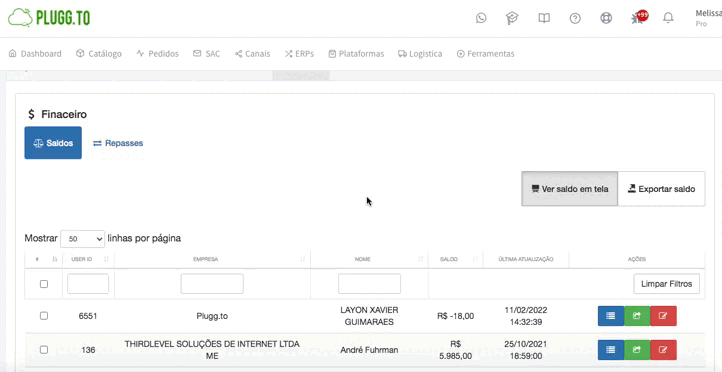Open the Logística menu
Viewport: 722px width, 372px height.
(420, 54)
